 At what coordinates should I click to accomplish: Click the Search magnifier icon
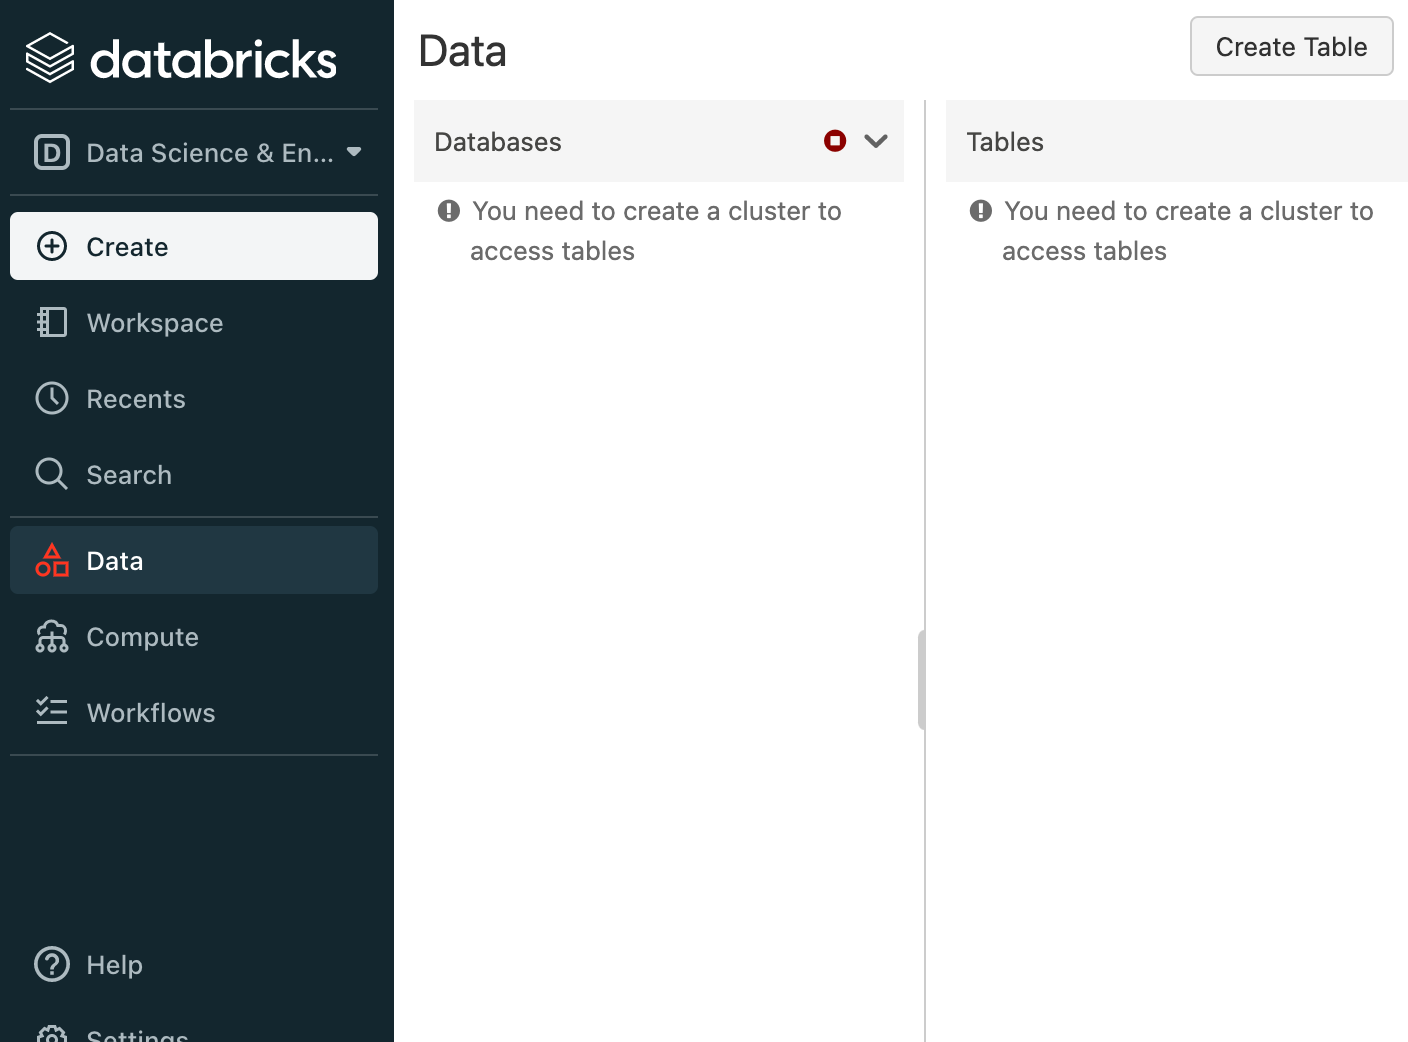click(x=52, y=474)
